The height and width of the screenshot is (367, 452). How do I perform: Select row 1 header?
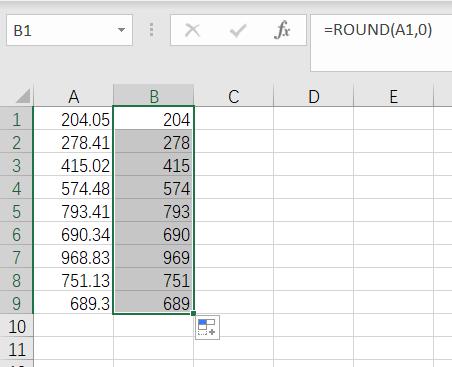(x=16, y=119)
